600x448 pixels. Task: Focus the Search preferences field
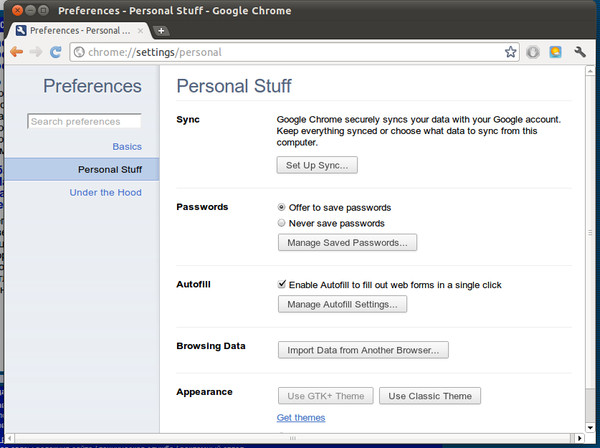coord(84,121)
